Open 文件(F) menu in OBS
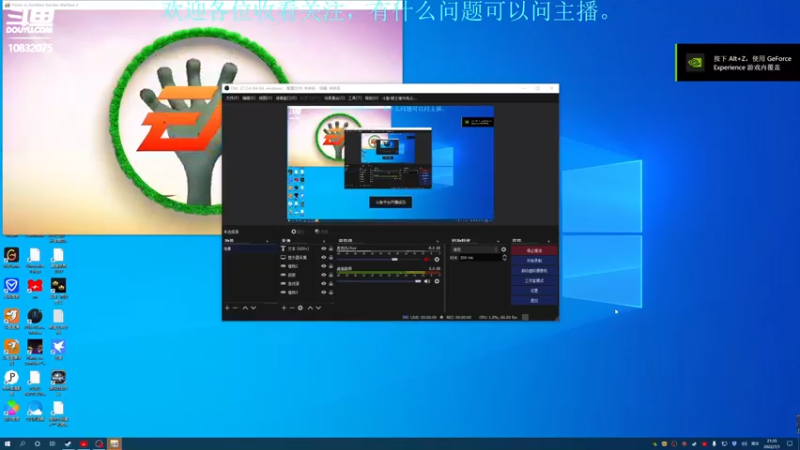 [232, 98]
